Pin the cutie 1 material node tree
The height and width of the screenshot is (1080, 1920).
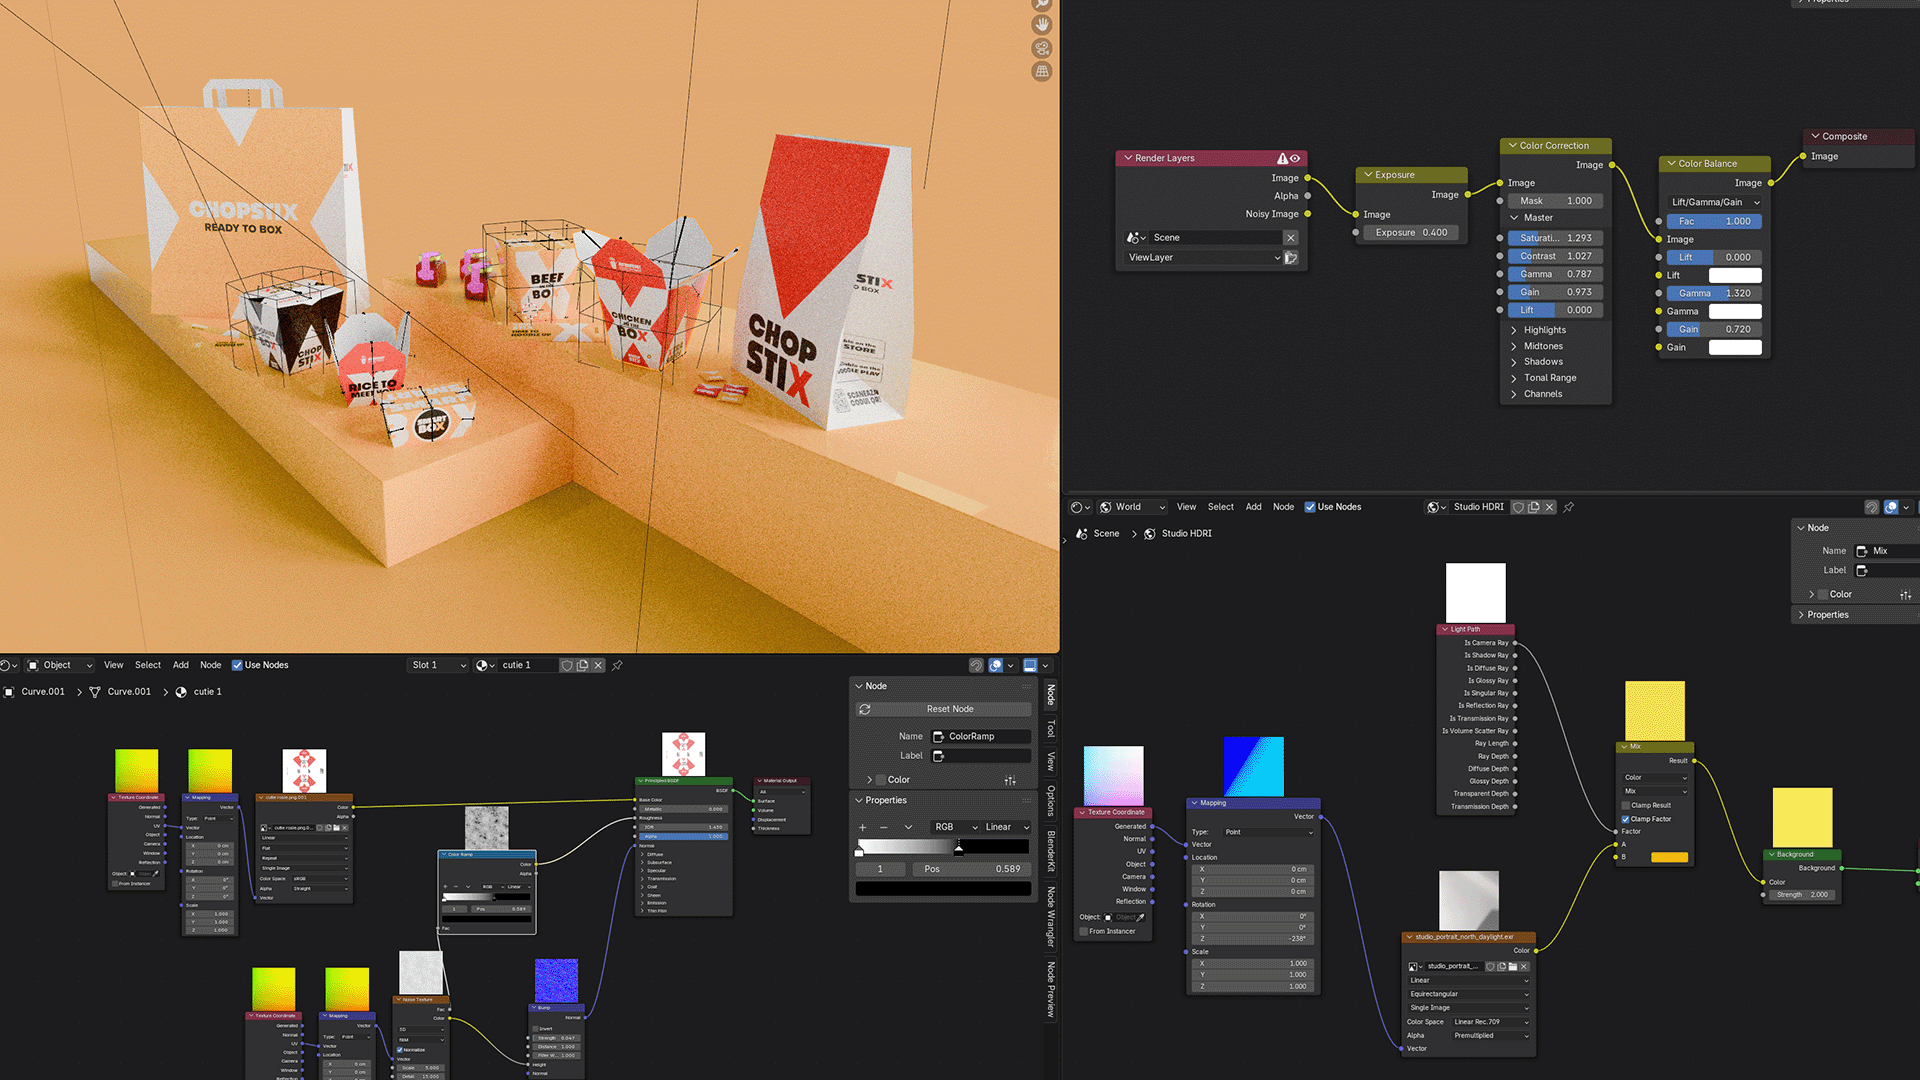coord(617,665)
